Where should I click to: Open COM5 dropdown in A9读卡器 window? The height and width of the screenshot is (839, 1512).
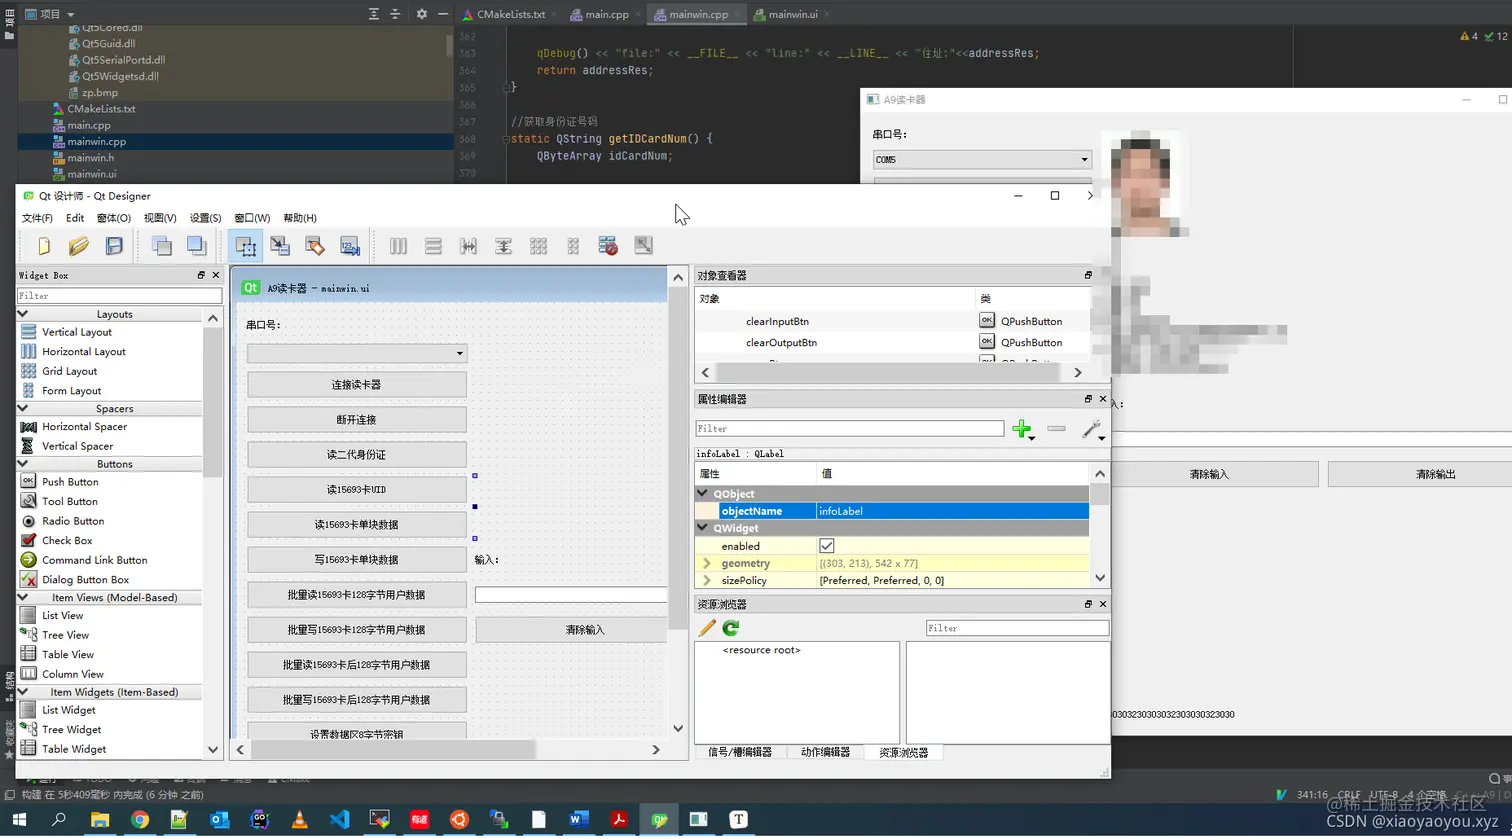982,159
